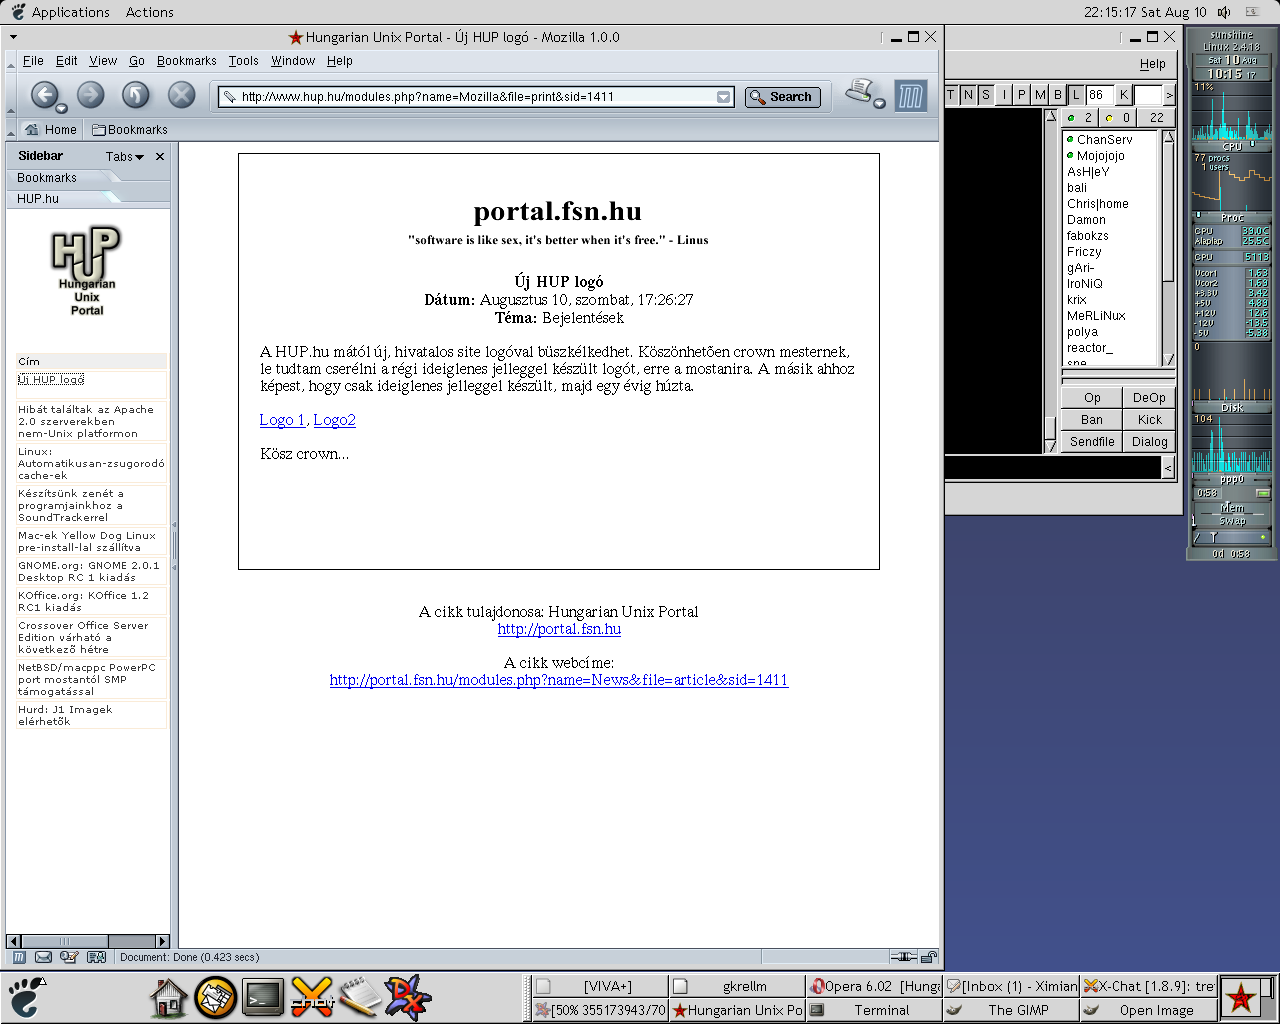Toggle the T channel mode in X-Chat

click(951, 95)
